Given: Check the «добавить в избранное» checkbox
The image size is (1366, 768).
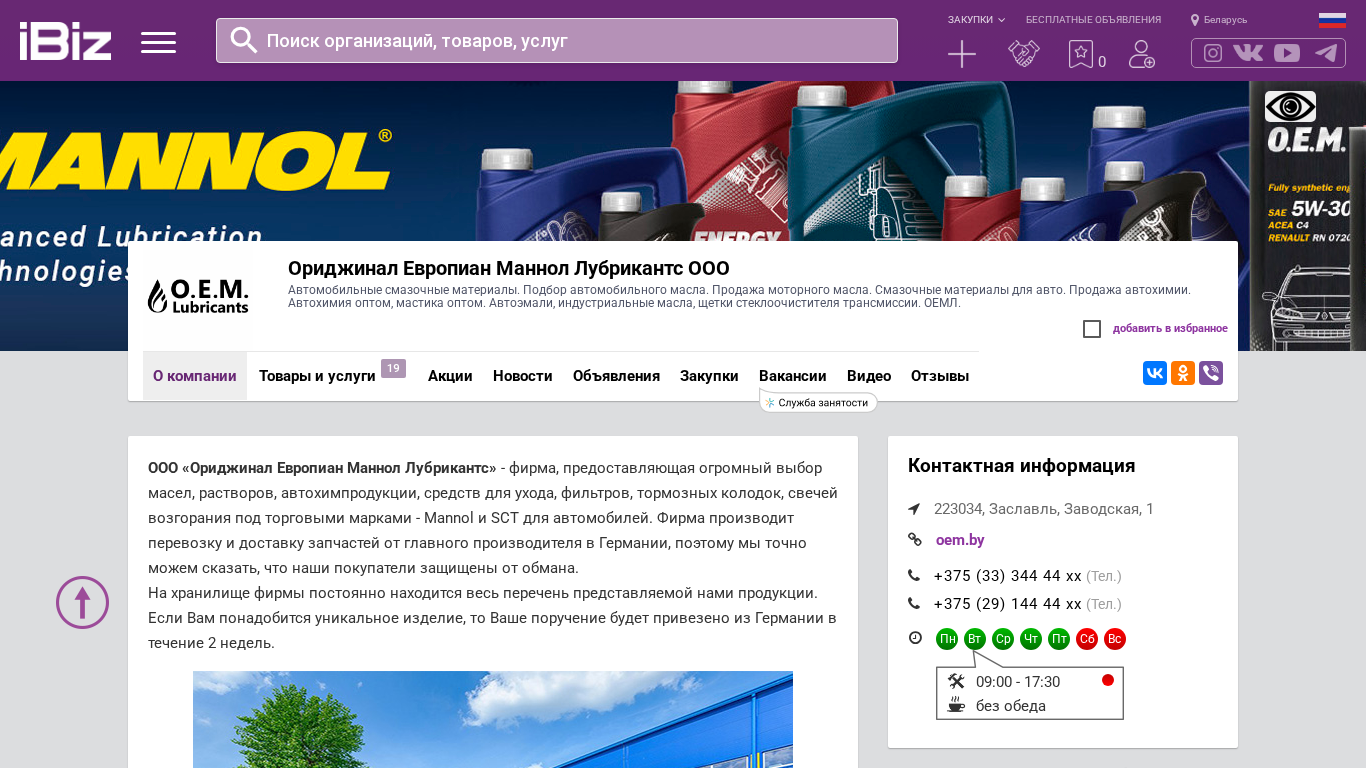Looking at the screenshot, I should pyautogui.click(x=1092, y=329).
